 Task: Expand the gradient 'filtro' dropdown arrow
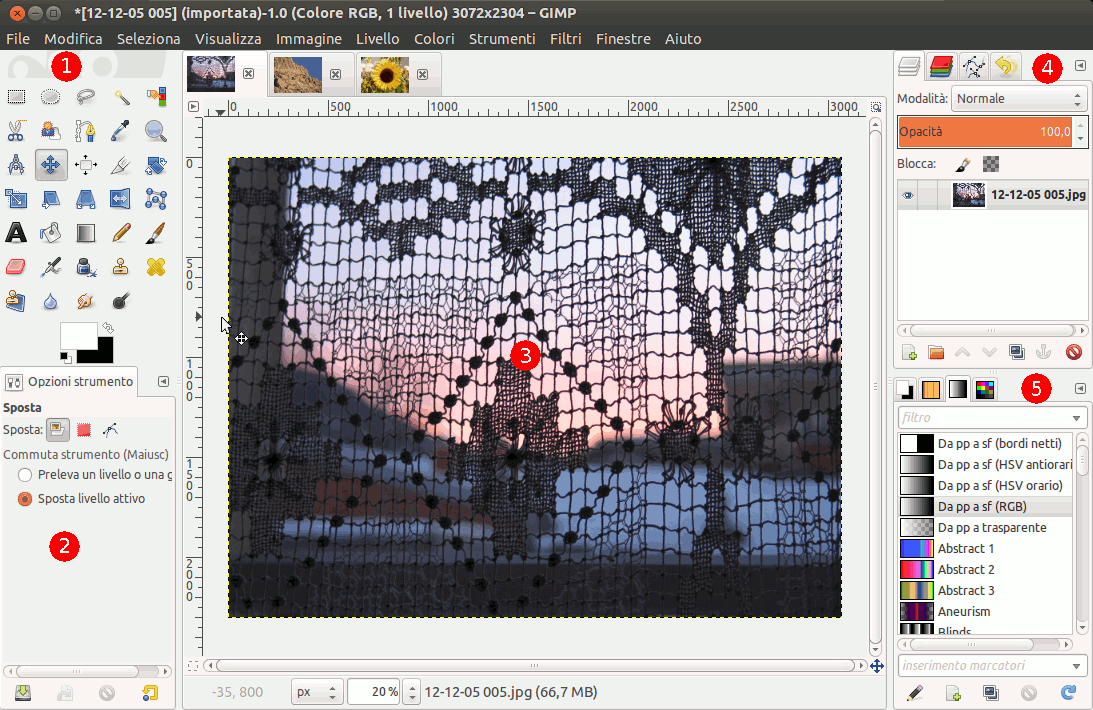(1077, 418)
